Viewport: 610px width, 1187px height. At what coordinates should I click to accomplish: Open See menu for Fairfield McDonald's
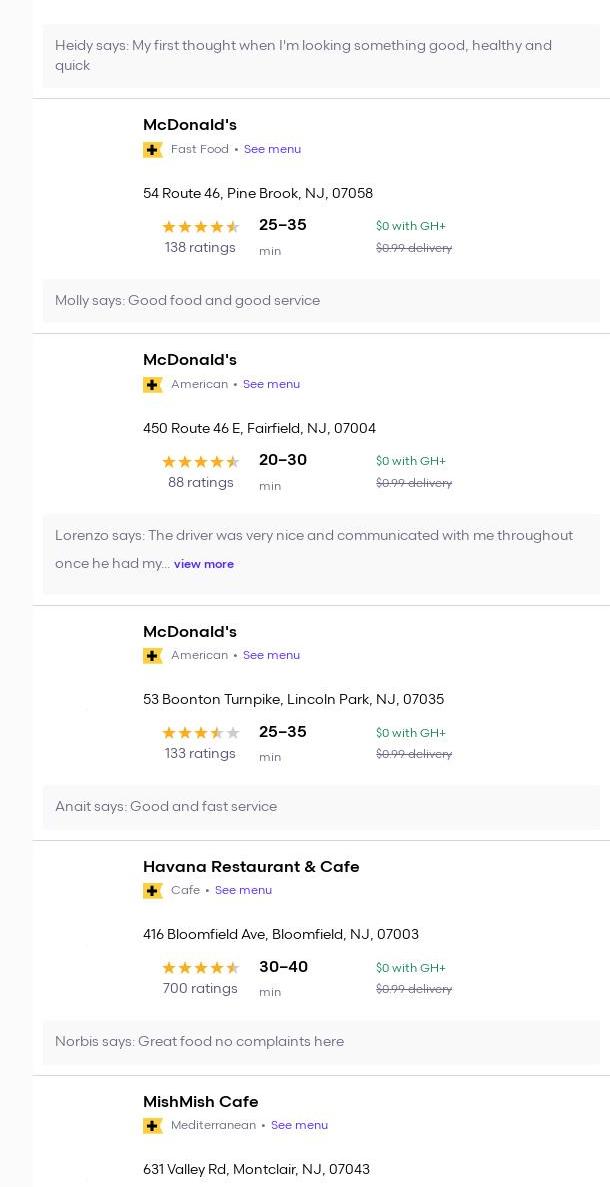271,385
